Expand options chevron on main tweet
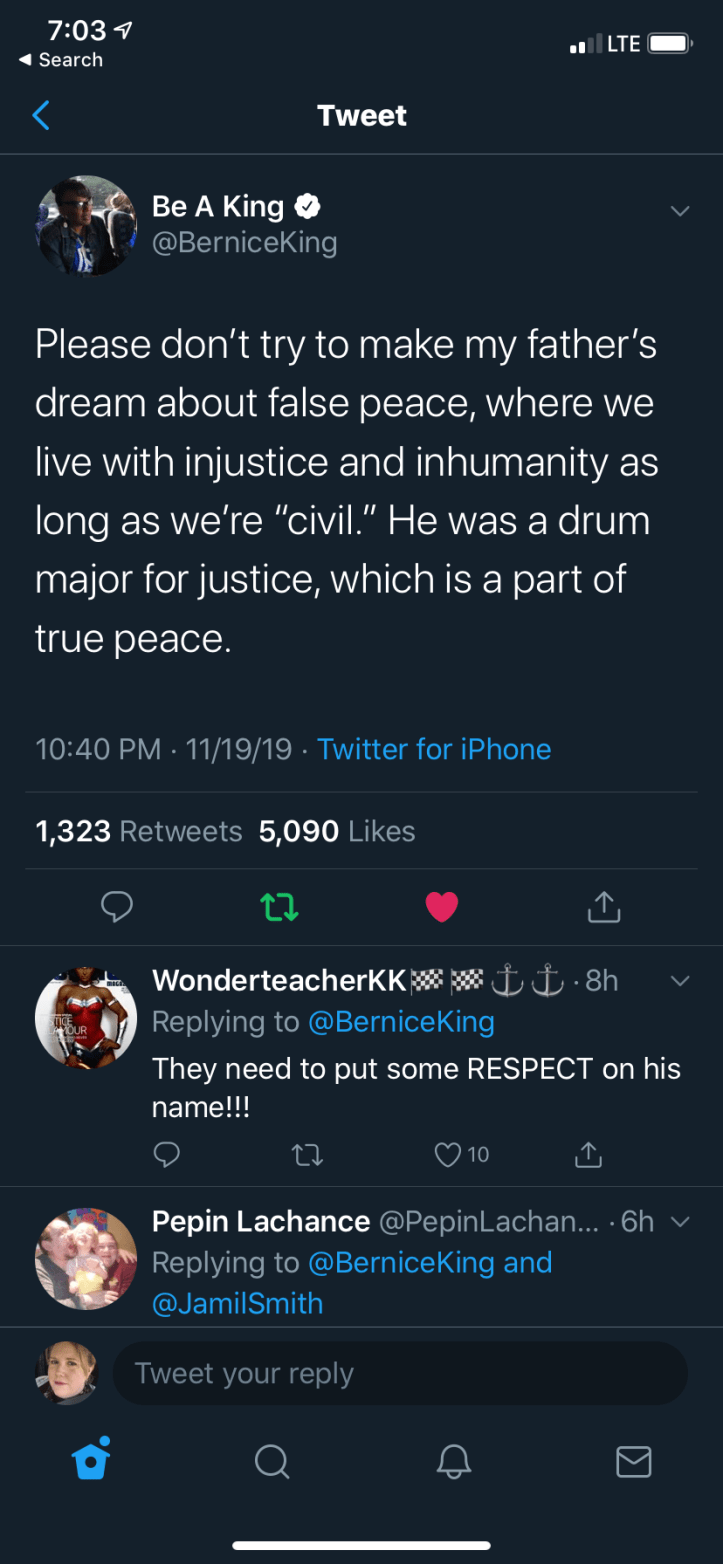Image resolution: width=723 pixels, height=1564 pixels. click(680, 211)
